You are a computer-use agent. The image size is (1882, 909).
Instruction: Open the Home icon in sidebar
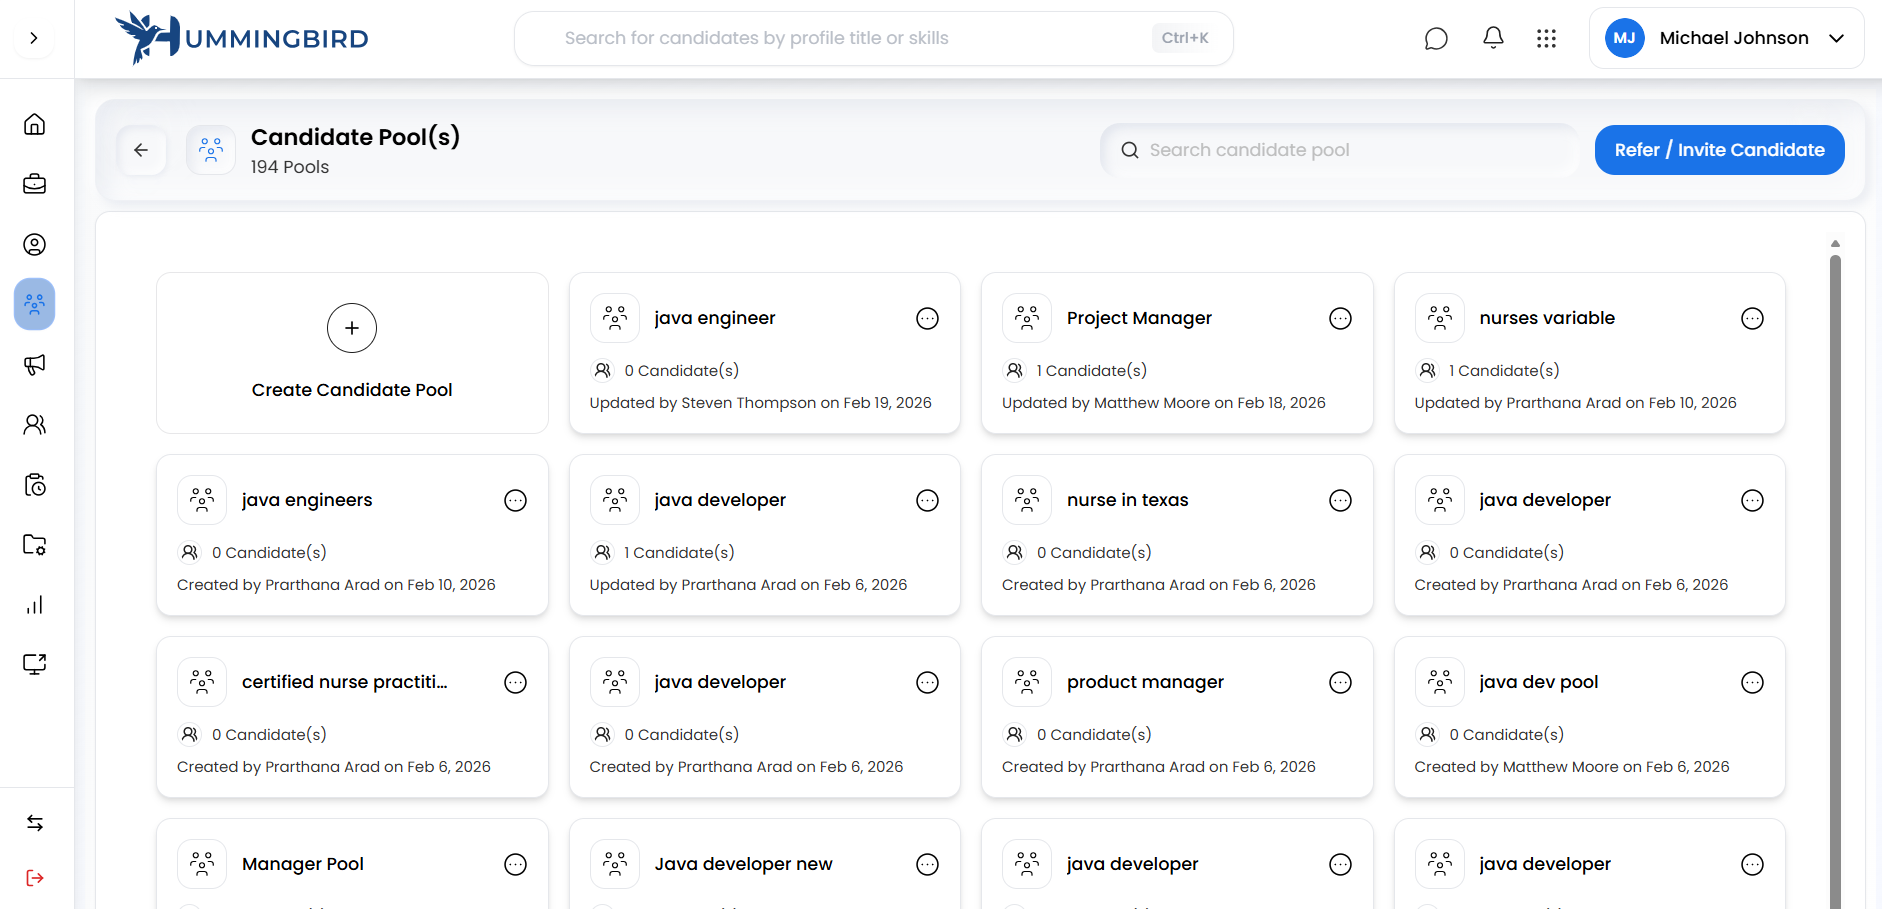[34, 124]
